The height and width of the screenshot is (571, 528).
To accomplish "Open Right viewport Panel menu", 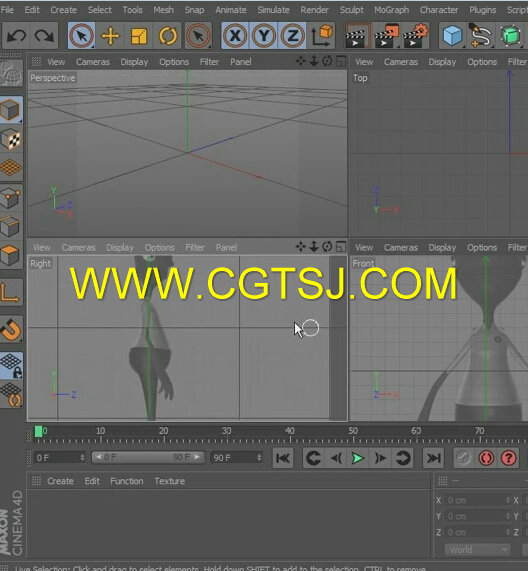I will [x=226, y=248].
